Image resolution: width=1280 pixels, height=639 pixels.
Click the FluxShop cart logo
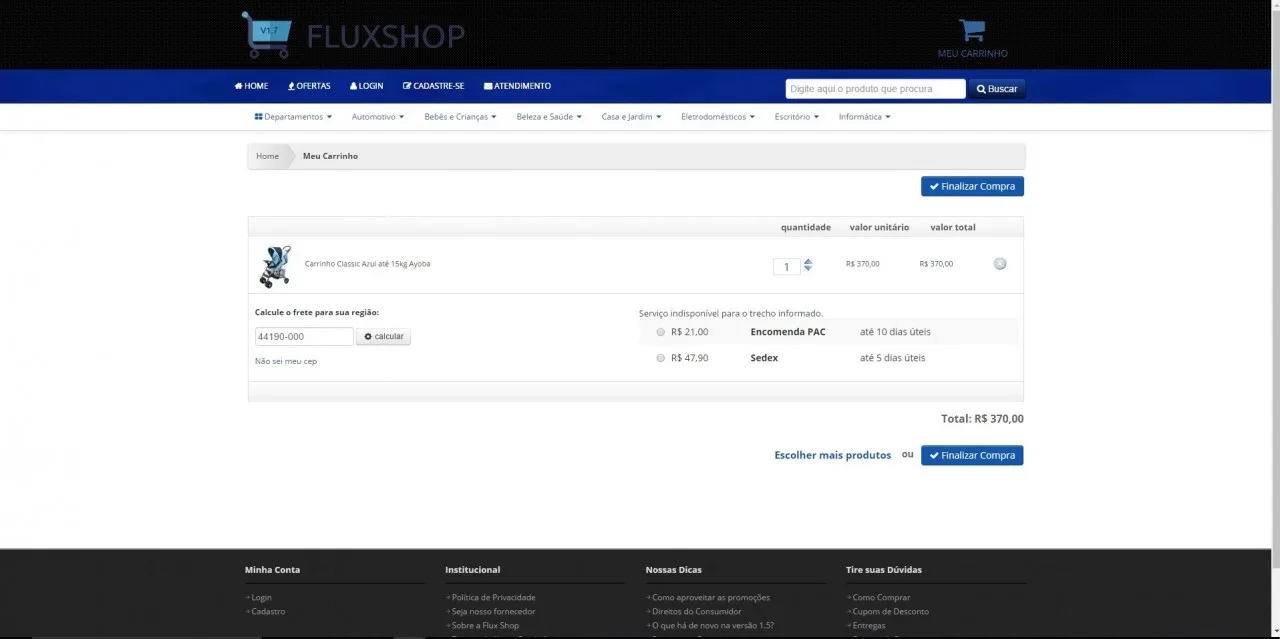(x=352, y=35)
